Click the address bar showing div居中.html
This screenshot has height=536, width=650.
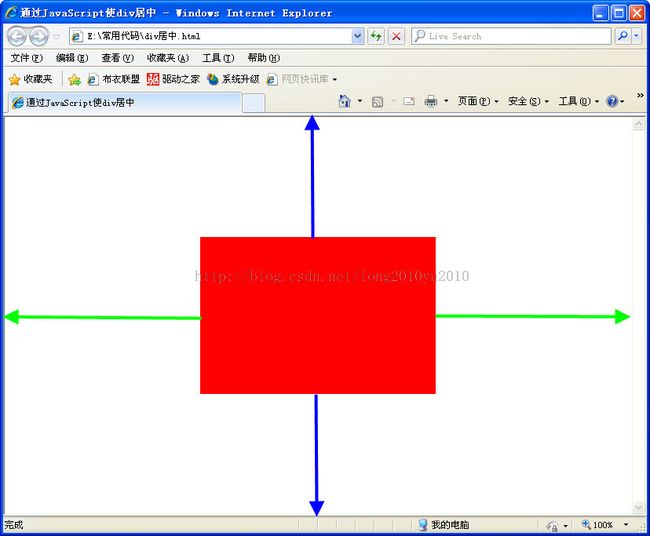211,36
